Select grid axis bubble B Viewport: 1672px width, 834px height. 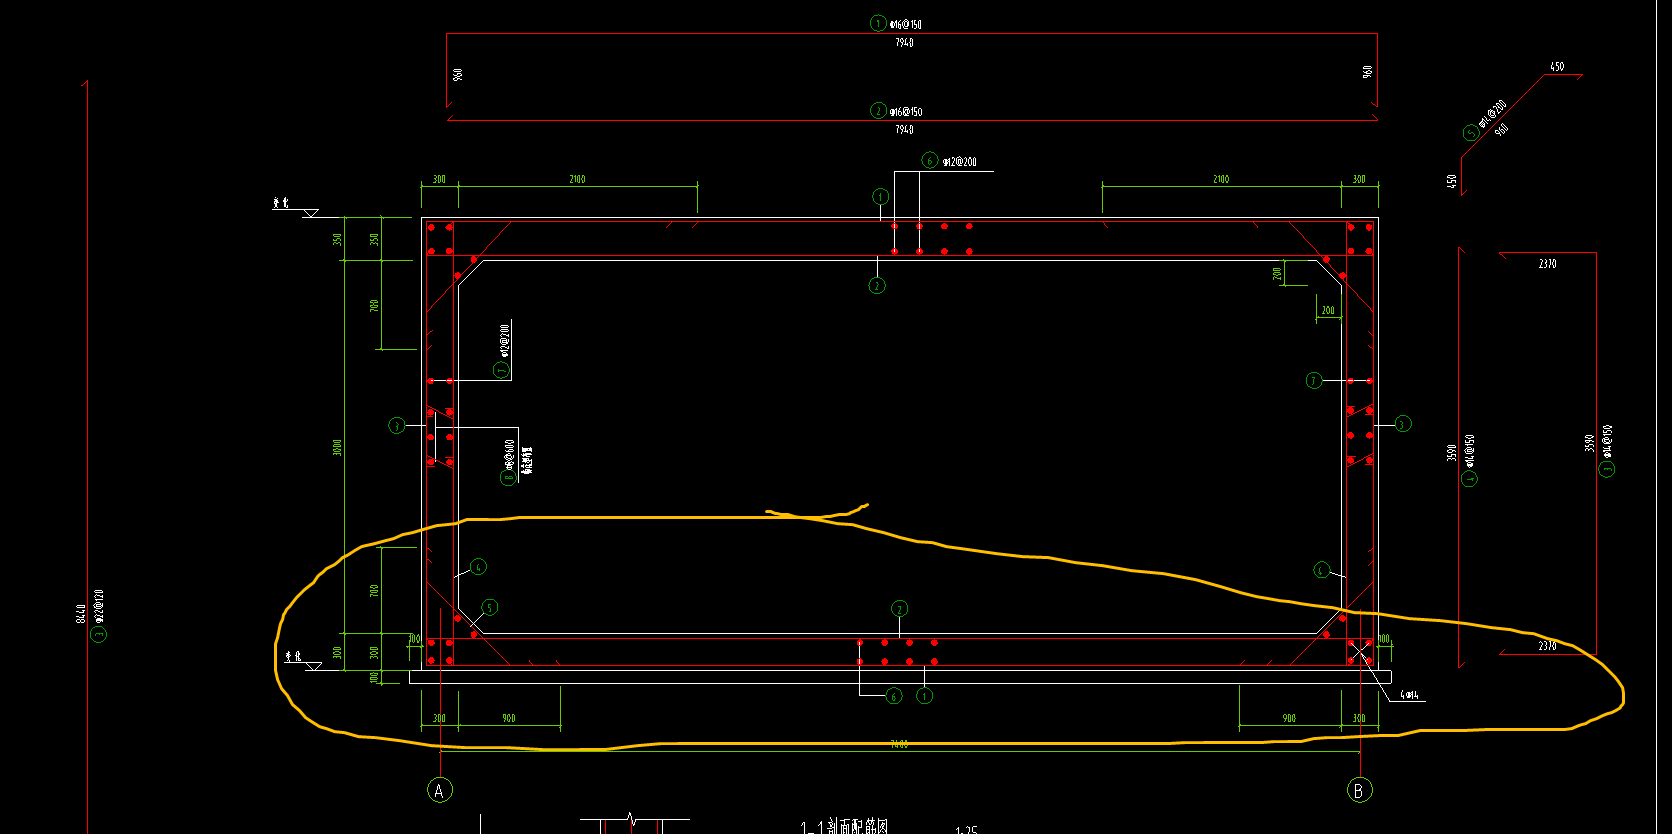[1358, 790]
